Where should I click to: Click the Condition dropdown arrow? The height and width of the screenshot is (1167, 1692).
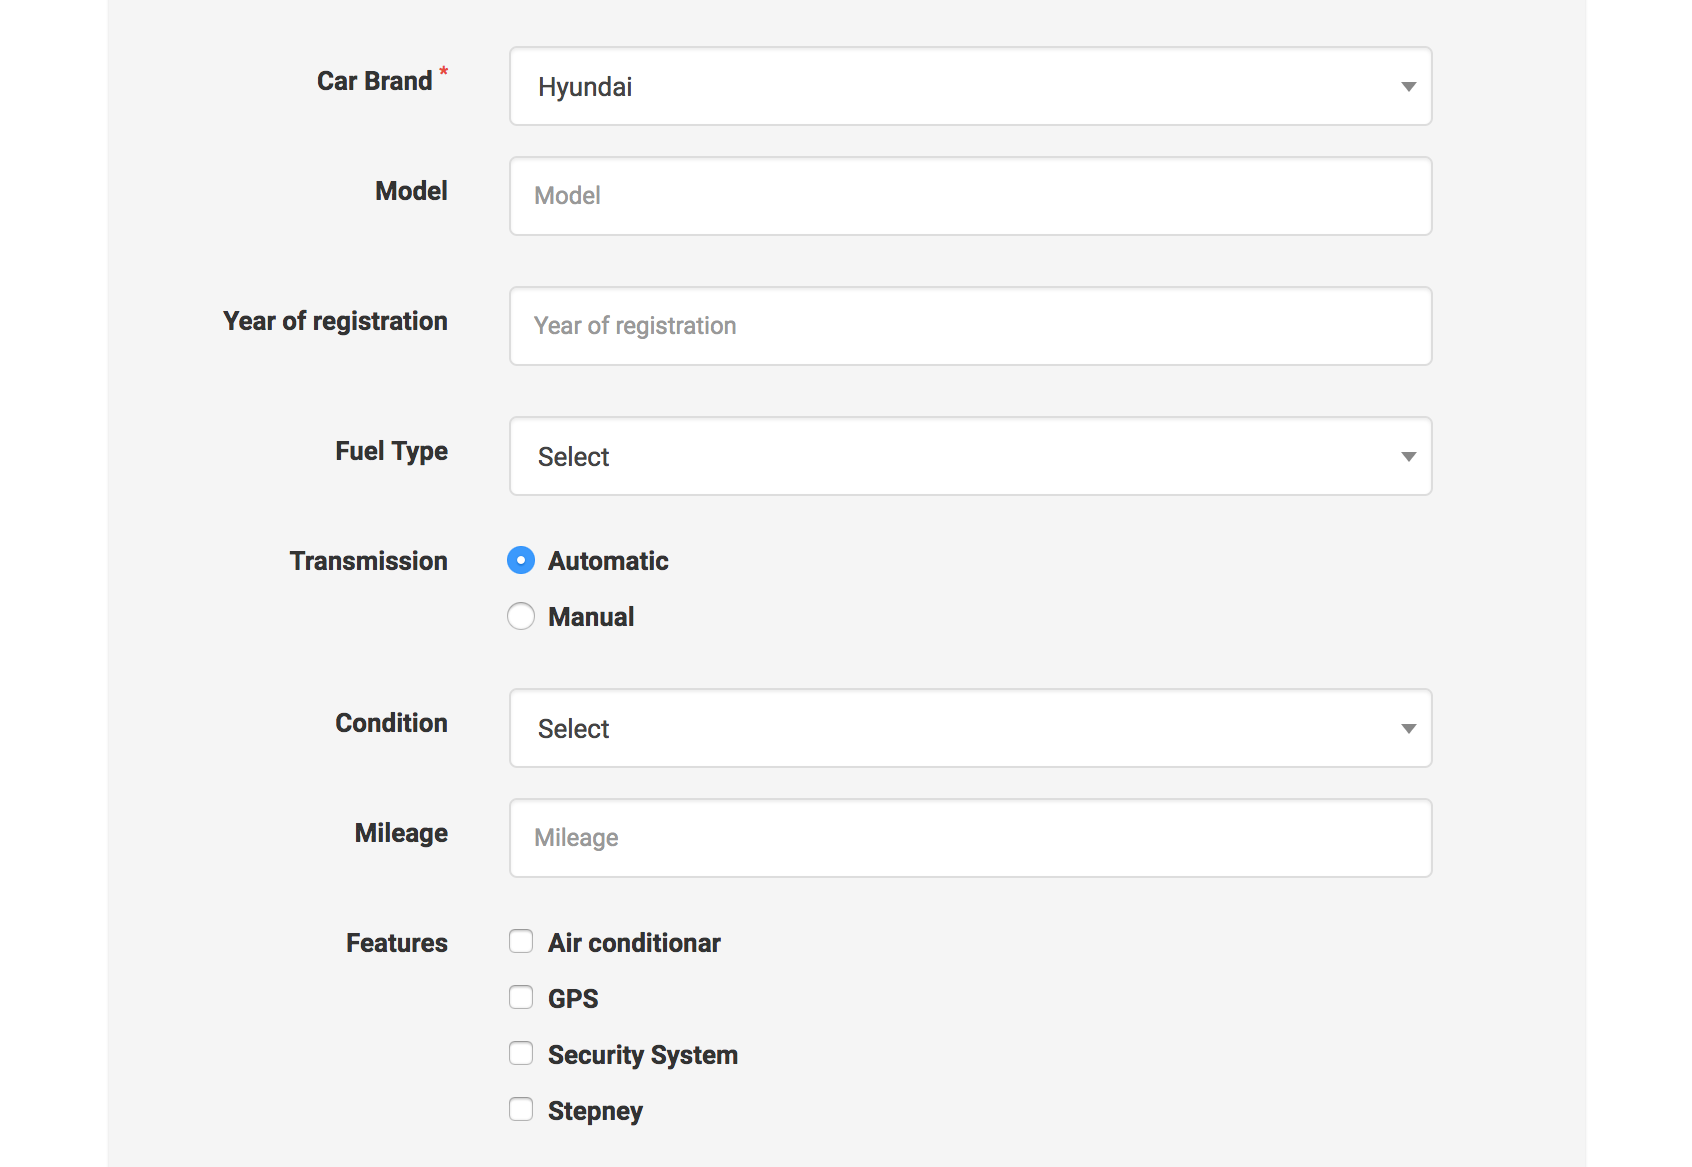[x=1408, y=729]
